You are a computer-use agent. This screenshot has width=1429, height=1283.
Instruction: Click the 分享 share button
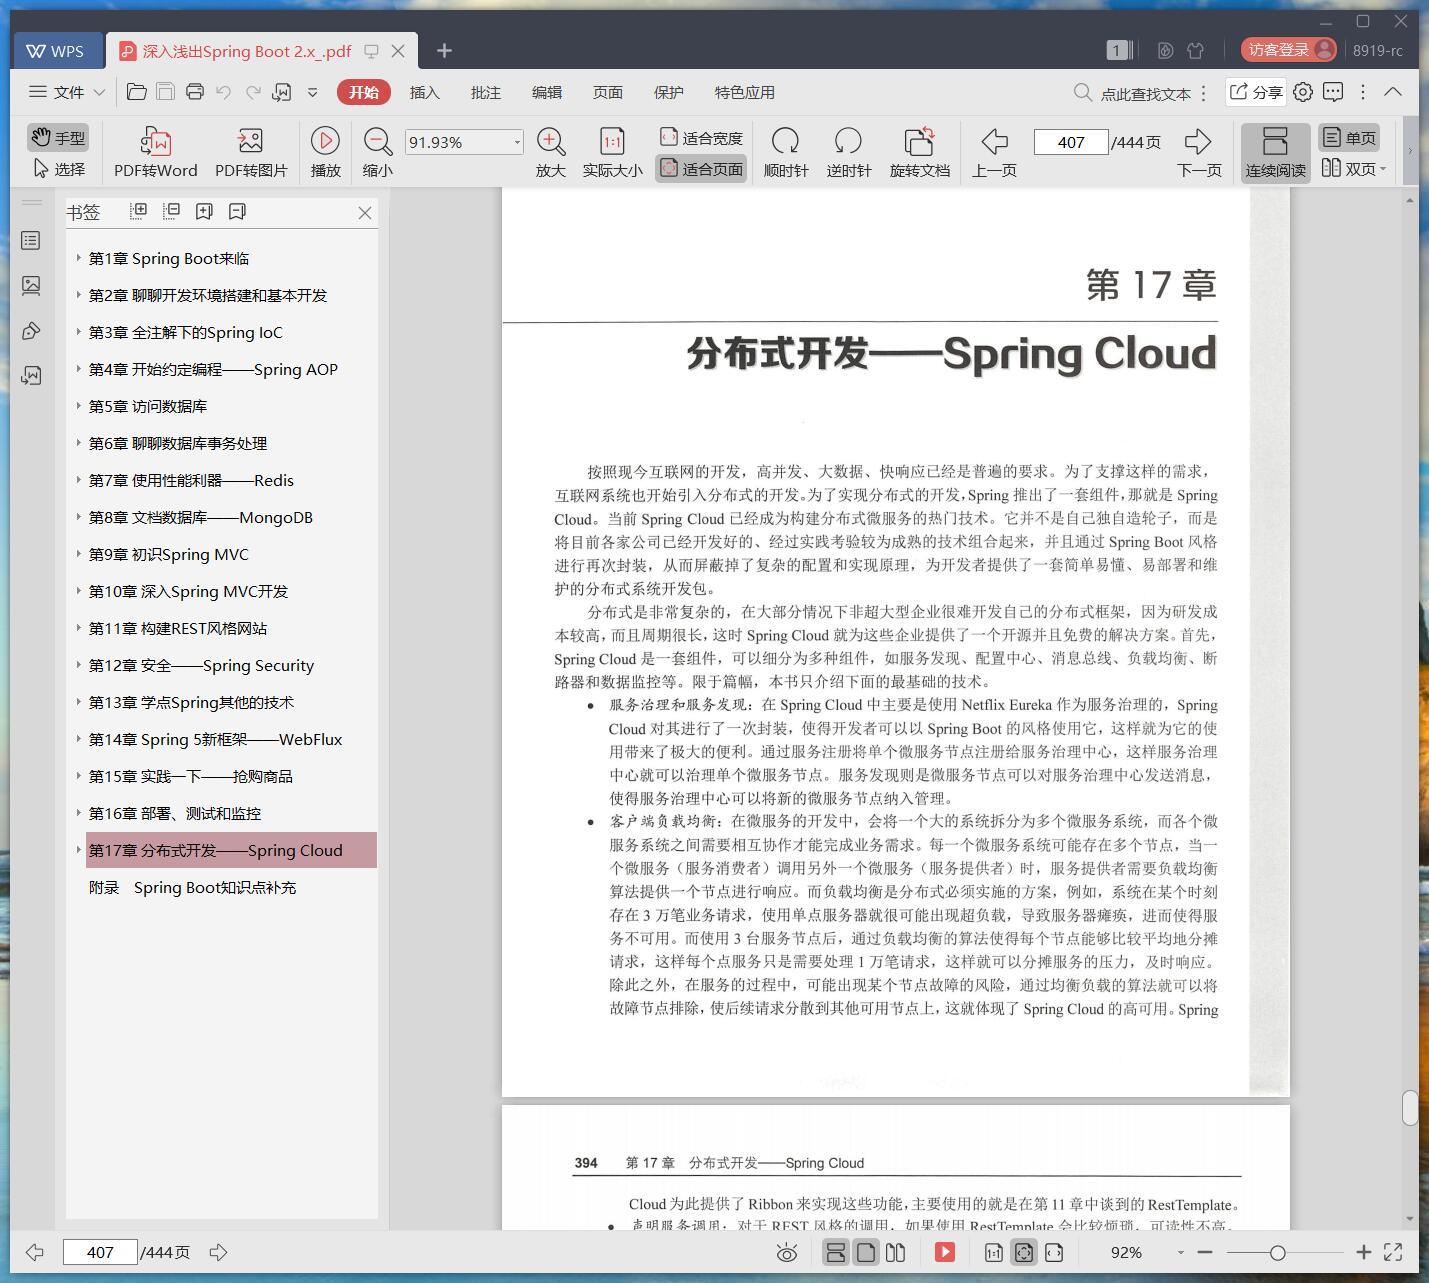[1255, 92]
